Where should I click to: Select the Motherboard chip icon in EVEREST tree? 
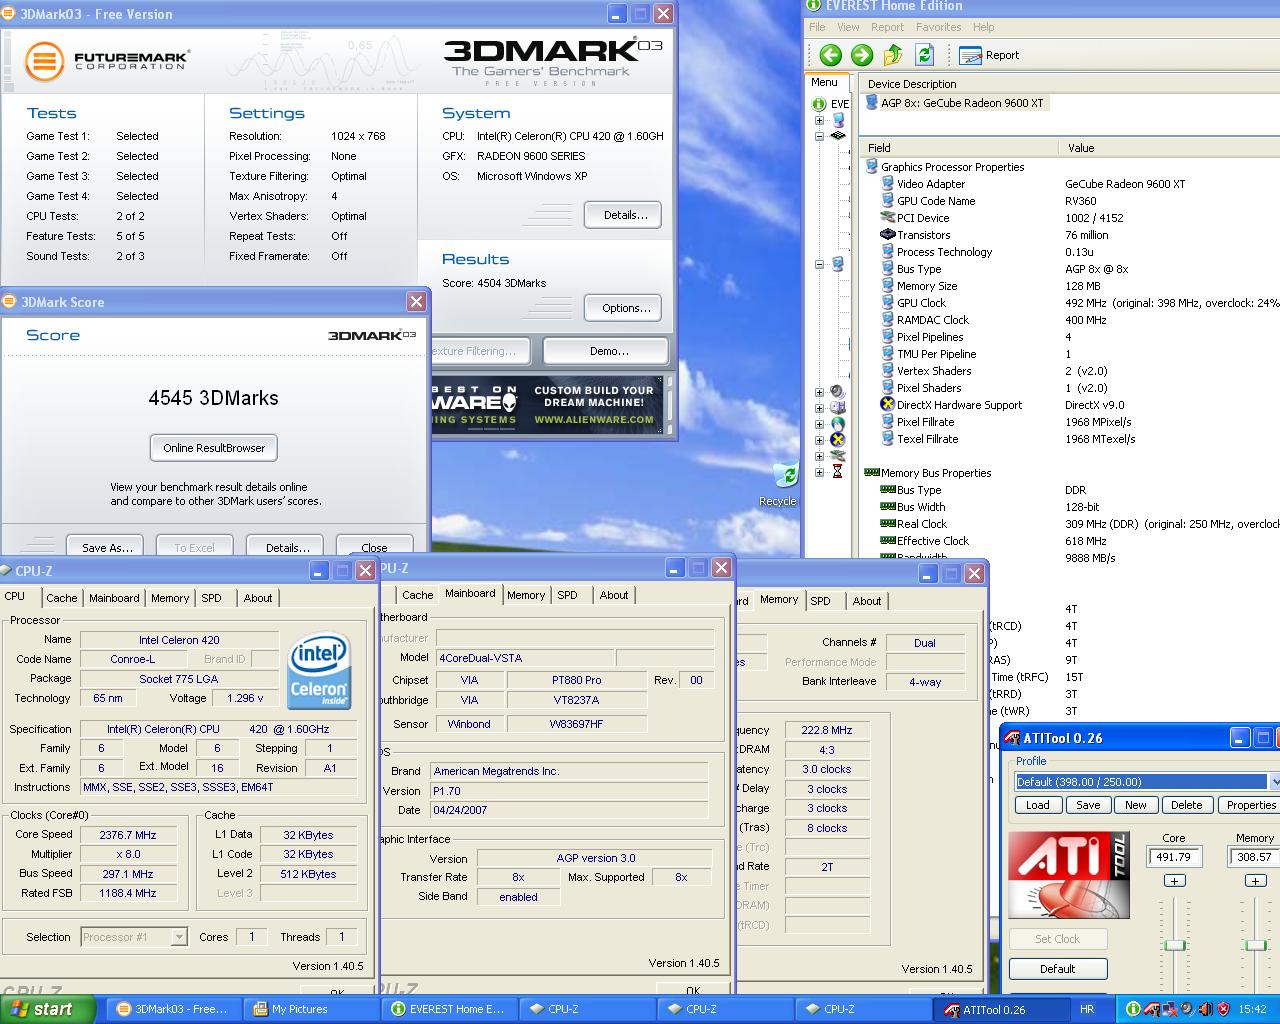click(x=838, y=136)
